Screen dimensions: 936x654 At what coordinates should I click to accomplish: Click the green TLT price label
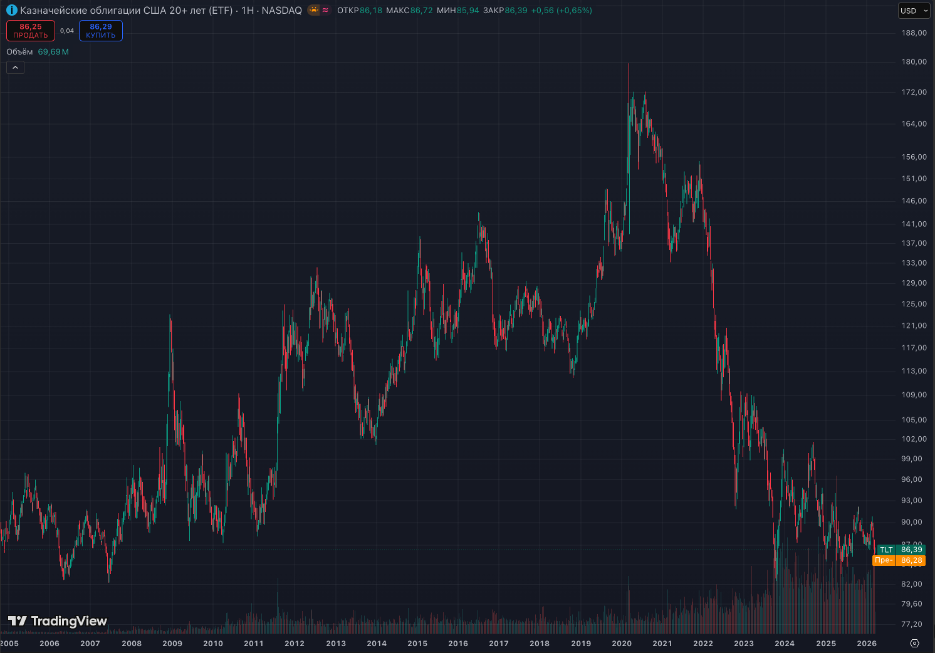[x=901, y=550]
